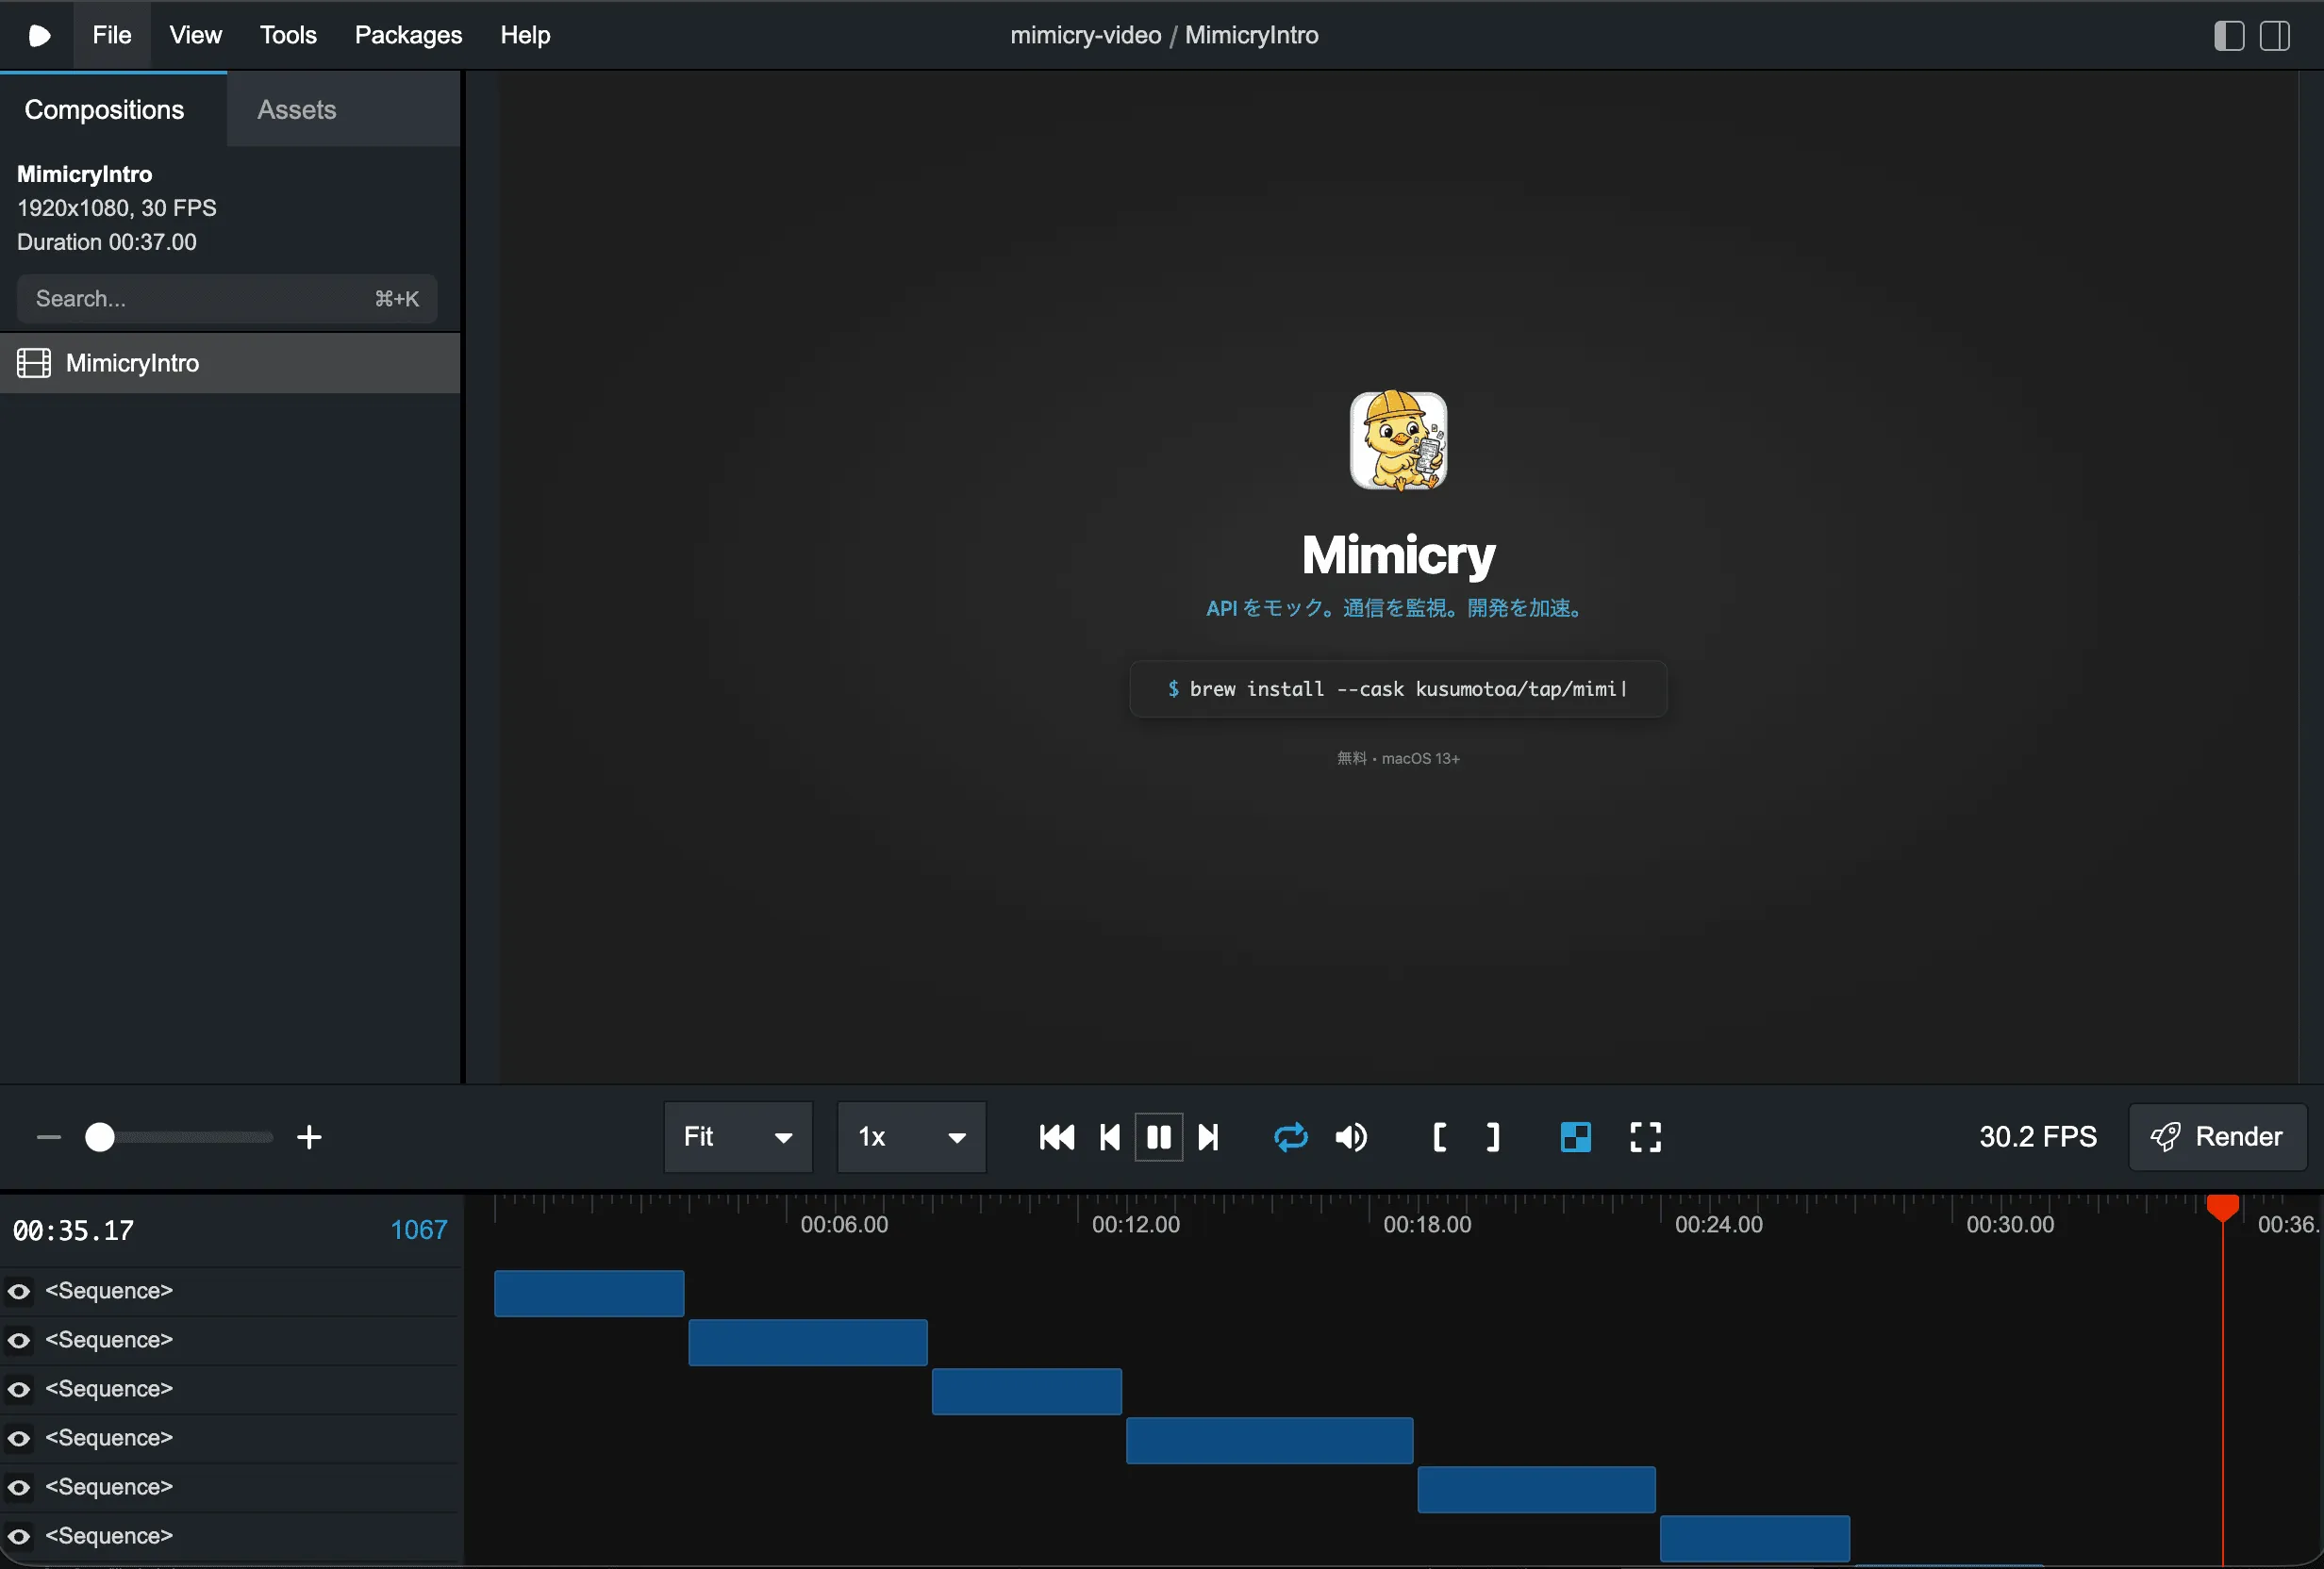Click the timeline zoom slider handle
The height and width of the screenshot is (1569, 2324).
(x=100, y=1137)
